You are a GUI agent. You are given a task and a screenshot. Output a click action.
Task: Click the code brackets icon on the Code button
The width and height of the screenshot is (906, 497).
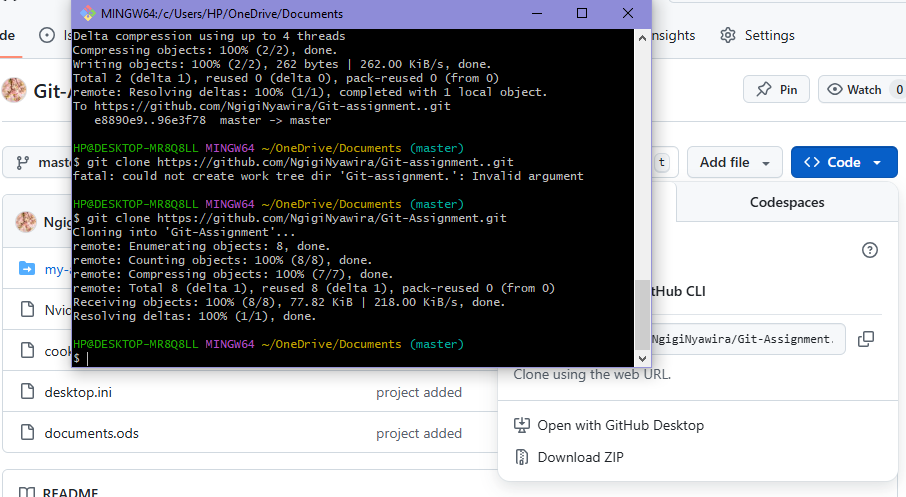[x=811, y=162]
